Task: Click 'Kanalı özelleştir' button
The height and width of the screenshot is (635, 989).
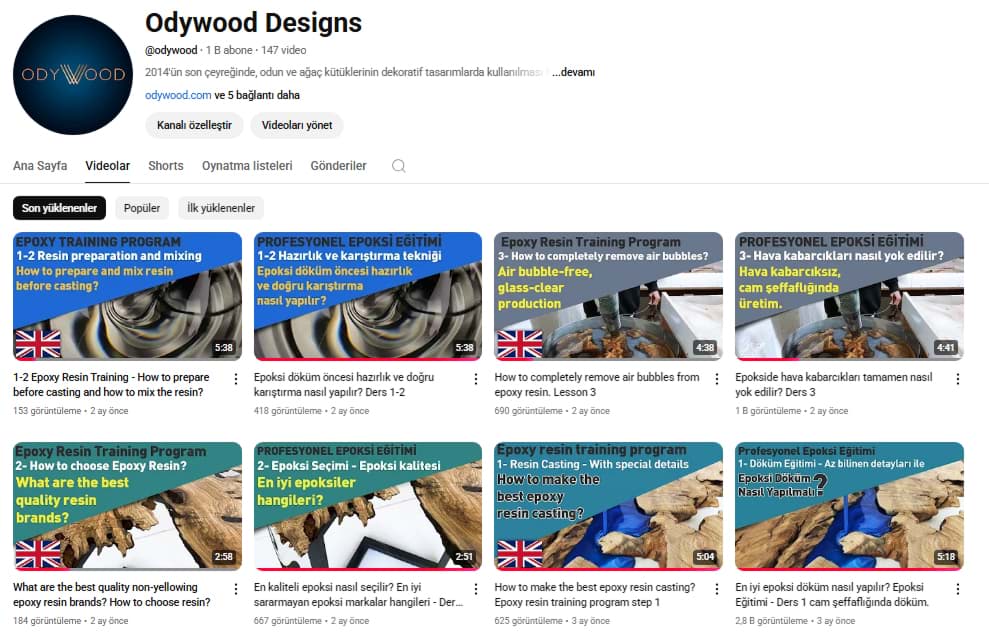Action: click(194, 125)
